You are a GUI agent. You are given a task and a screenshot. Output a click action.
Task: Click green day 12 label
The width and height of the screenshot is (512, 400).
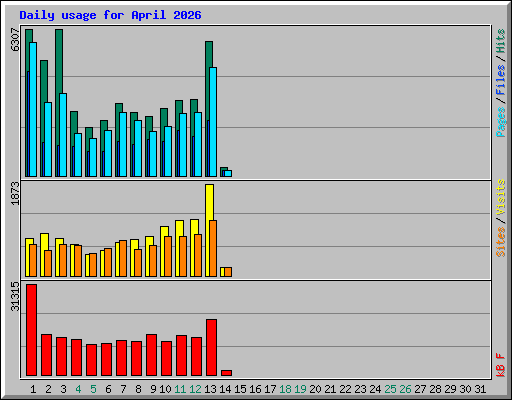(x=195, y=389)
